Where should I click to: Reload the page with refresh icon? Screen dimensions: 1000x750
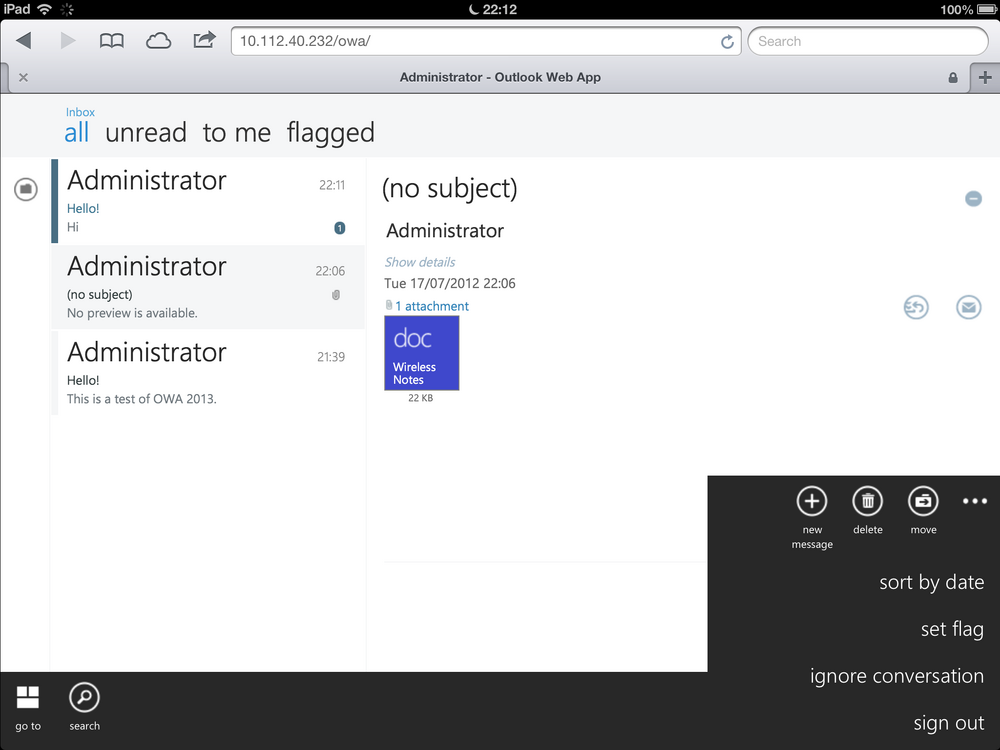tap(727, 41)
